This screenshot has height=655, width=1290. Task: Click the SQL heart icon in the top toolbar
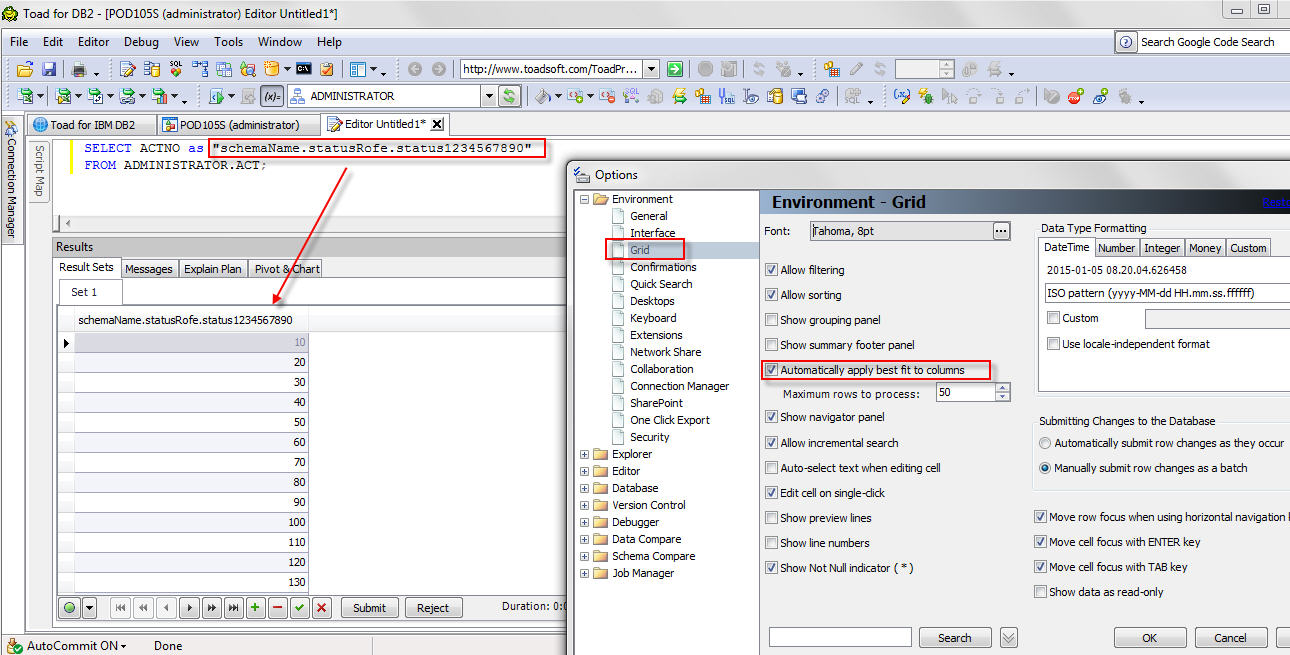[176, 69]
